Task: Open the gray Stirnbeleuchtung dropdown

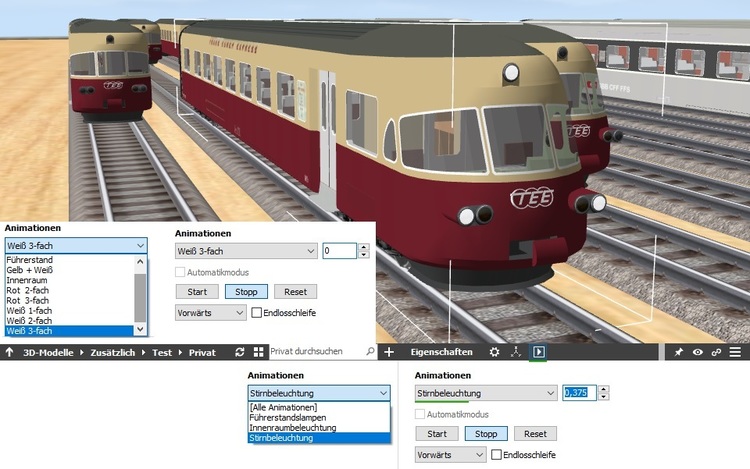Action: (486, 393)
